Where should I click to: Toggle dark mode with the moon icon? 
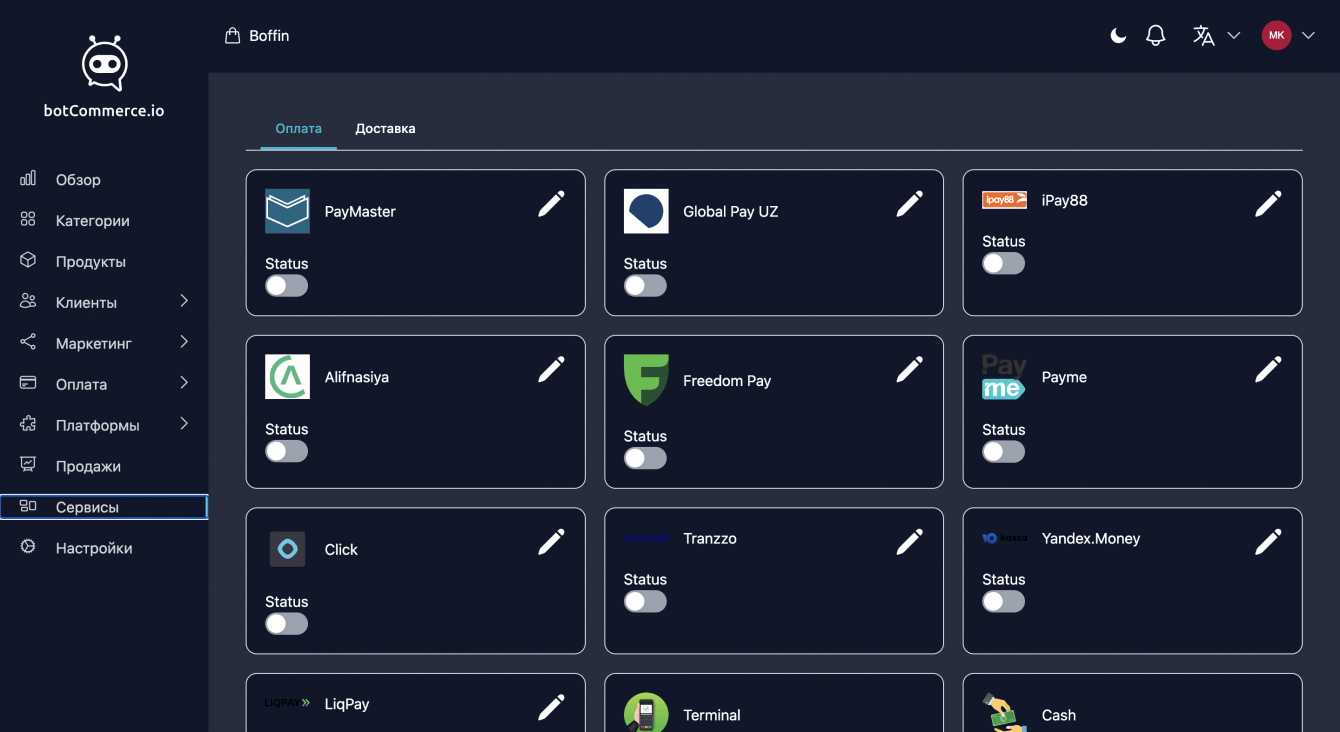[1119, 36]
